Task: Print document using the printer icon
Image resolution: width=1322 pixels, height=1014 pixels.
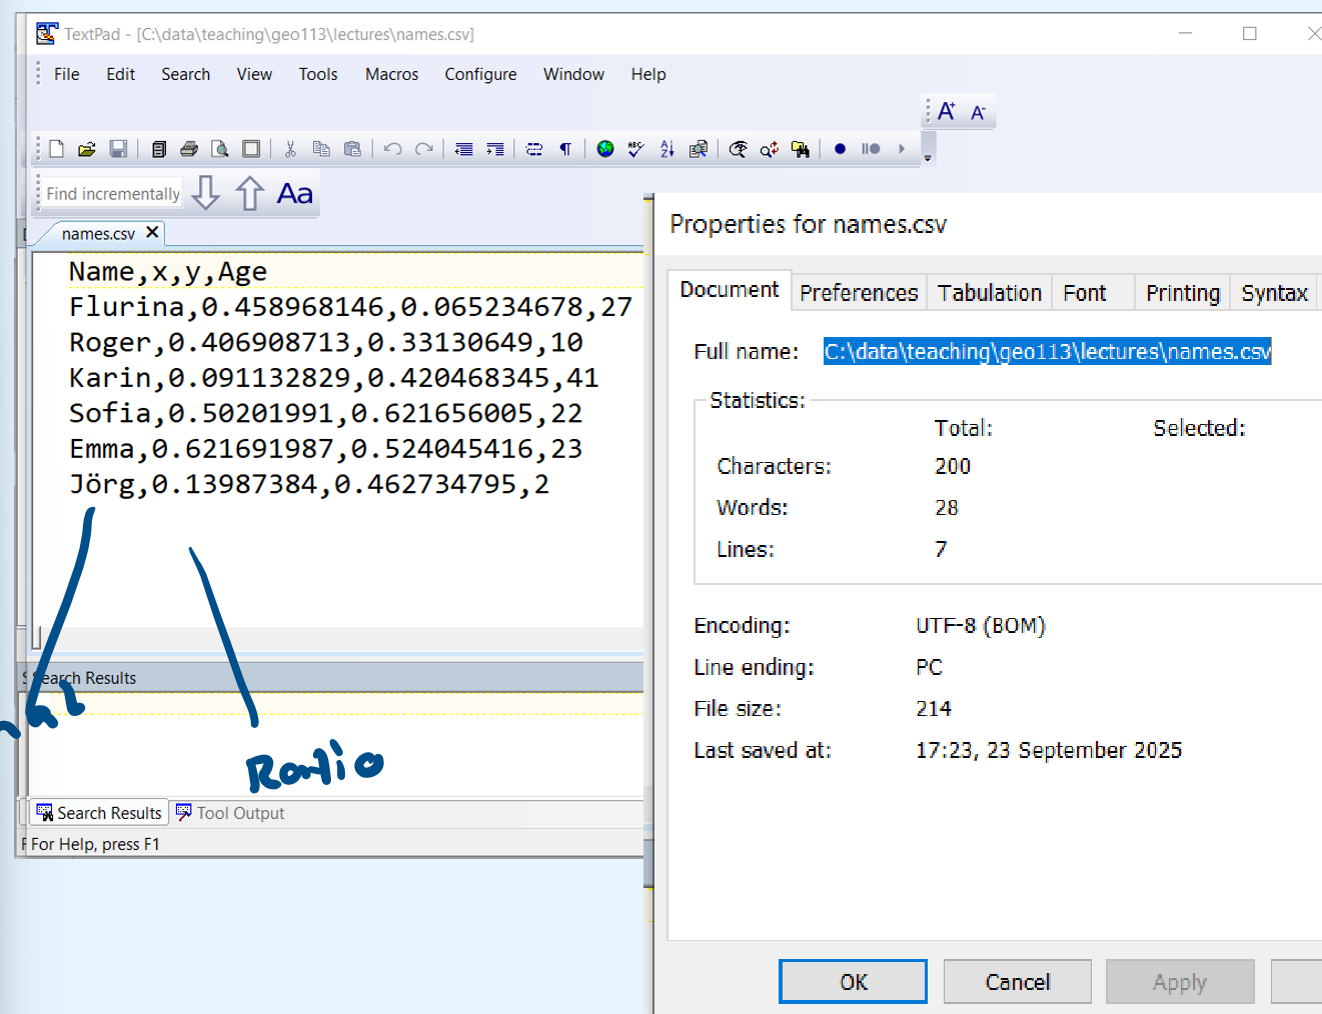Action: [x=189, y=149]
